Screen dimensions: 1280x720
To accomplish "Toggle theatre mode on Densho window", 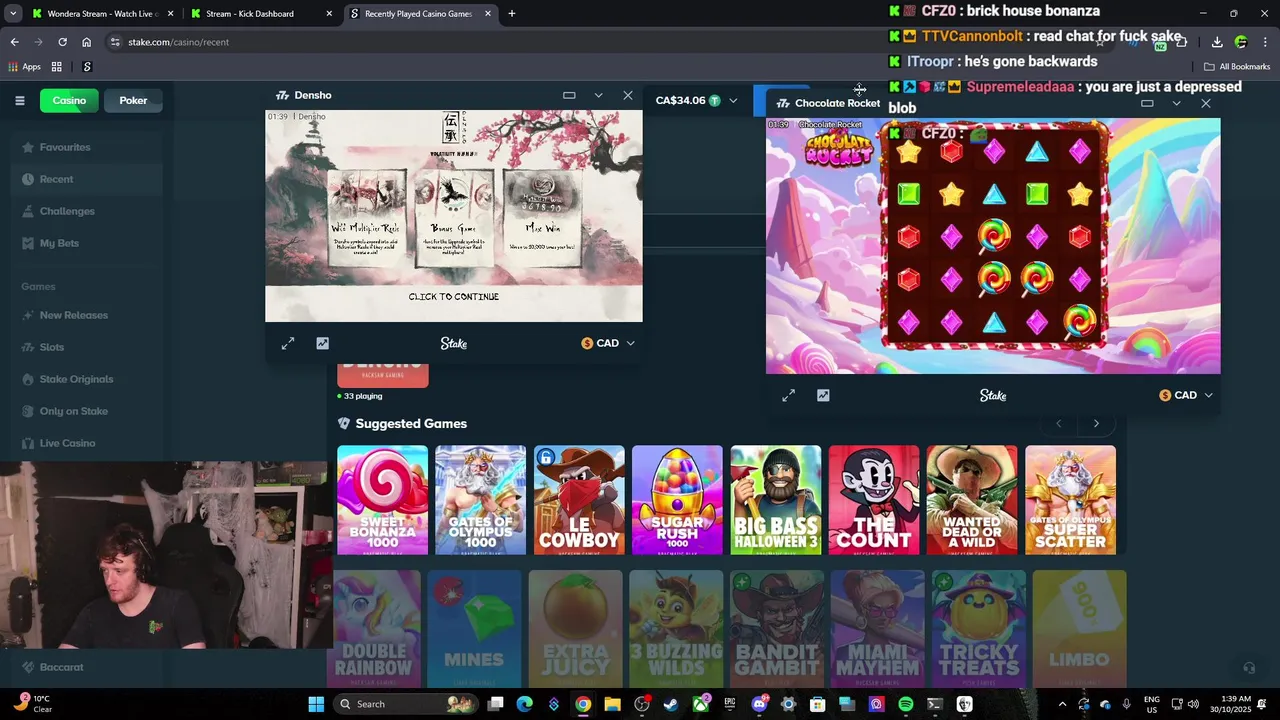I will click(569, 95).
